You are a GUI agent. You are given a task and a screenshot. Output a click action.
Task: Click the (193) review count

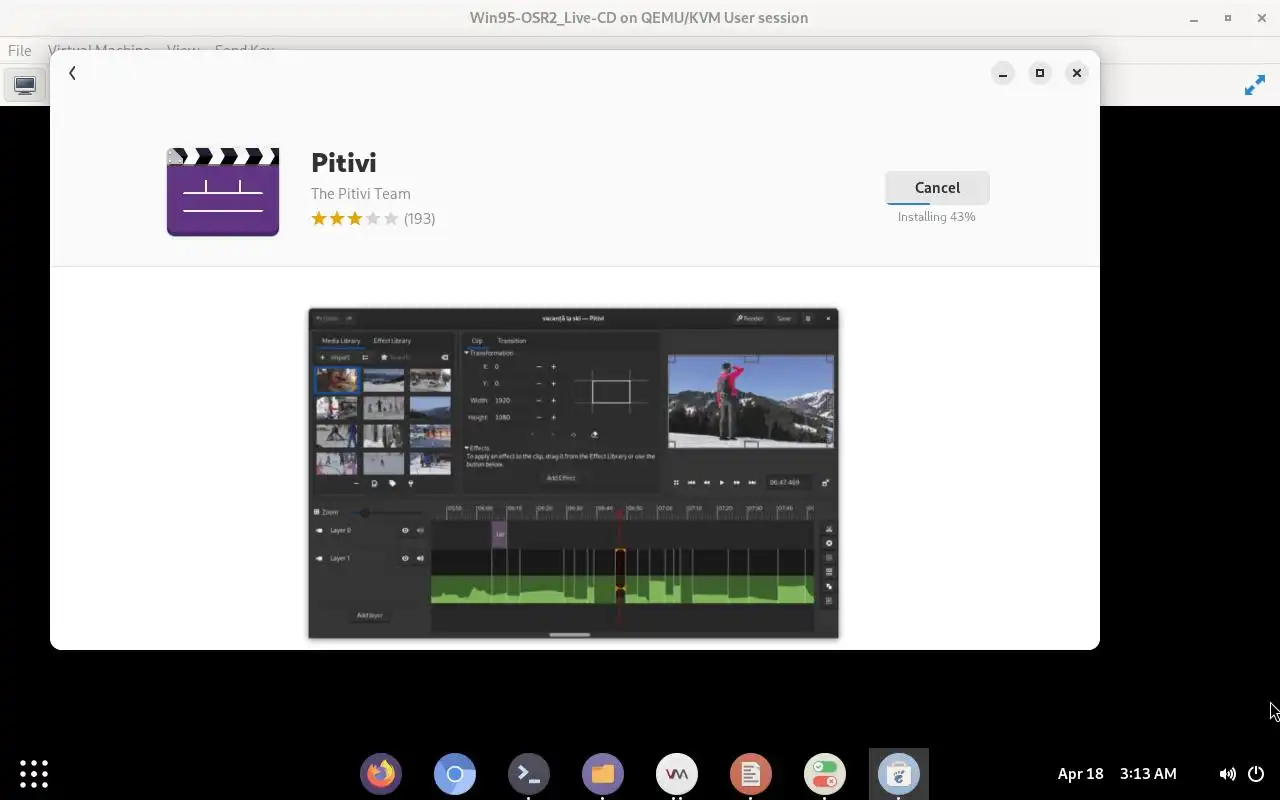point(419,218)
